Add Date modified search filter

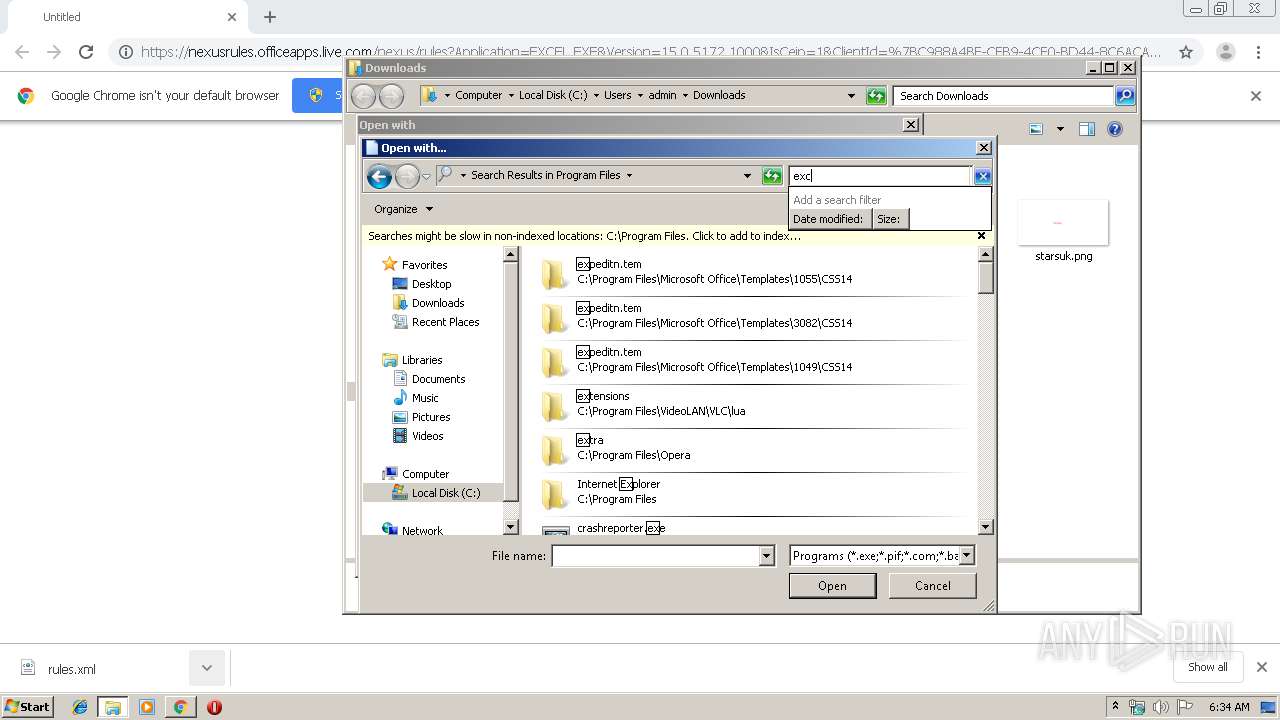(829, 219)
